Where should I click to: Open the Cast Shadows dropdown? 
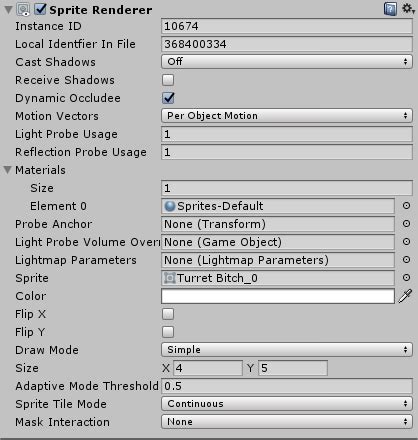(287, 62)
